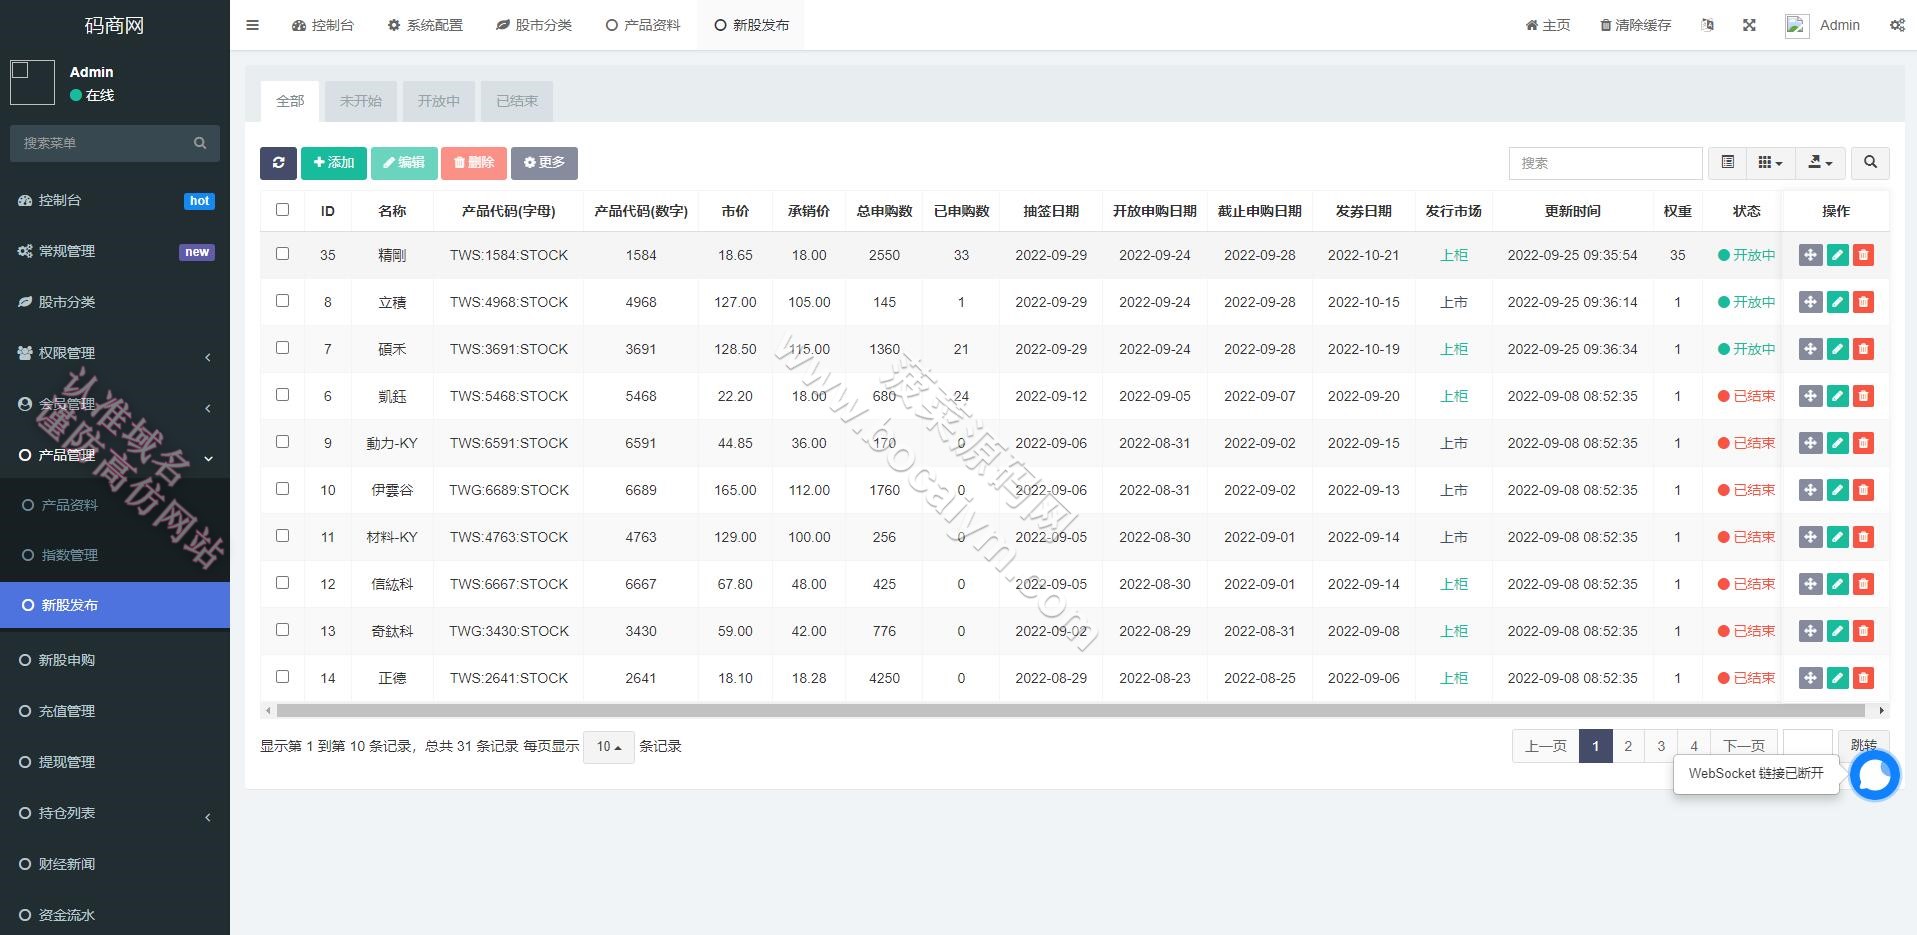Click the refresh table button
Image resolution: width=1917 pixels, height=935 pixels.
pos(278,163)
